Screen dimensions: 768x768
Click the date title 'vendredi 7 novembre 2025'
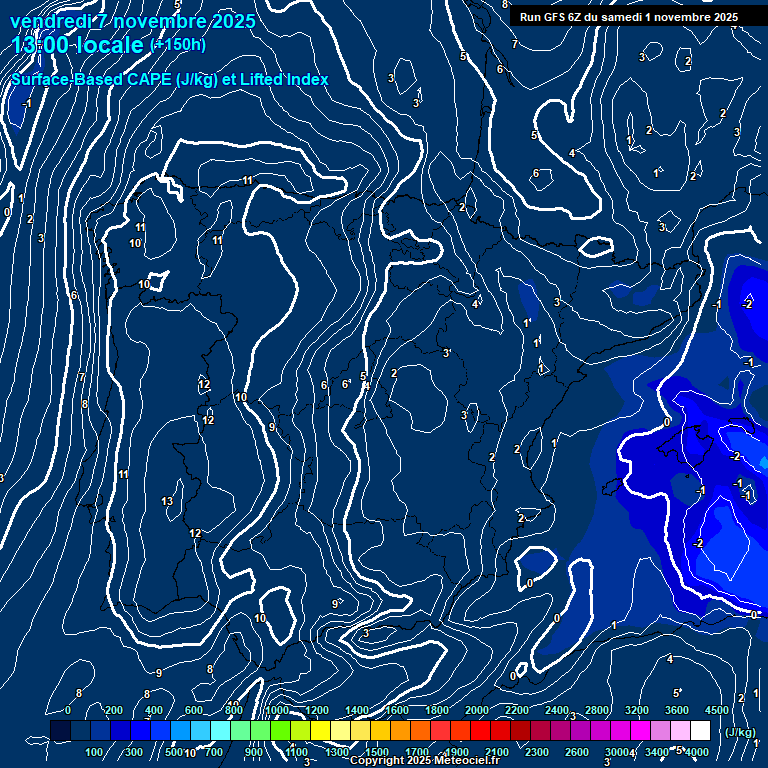point(133,22)
